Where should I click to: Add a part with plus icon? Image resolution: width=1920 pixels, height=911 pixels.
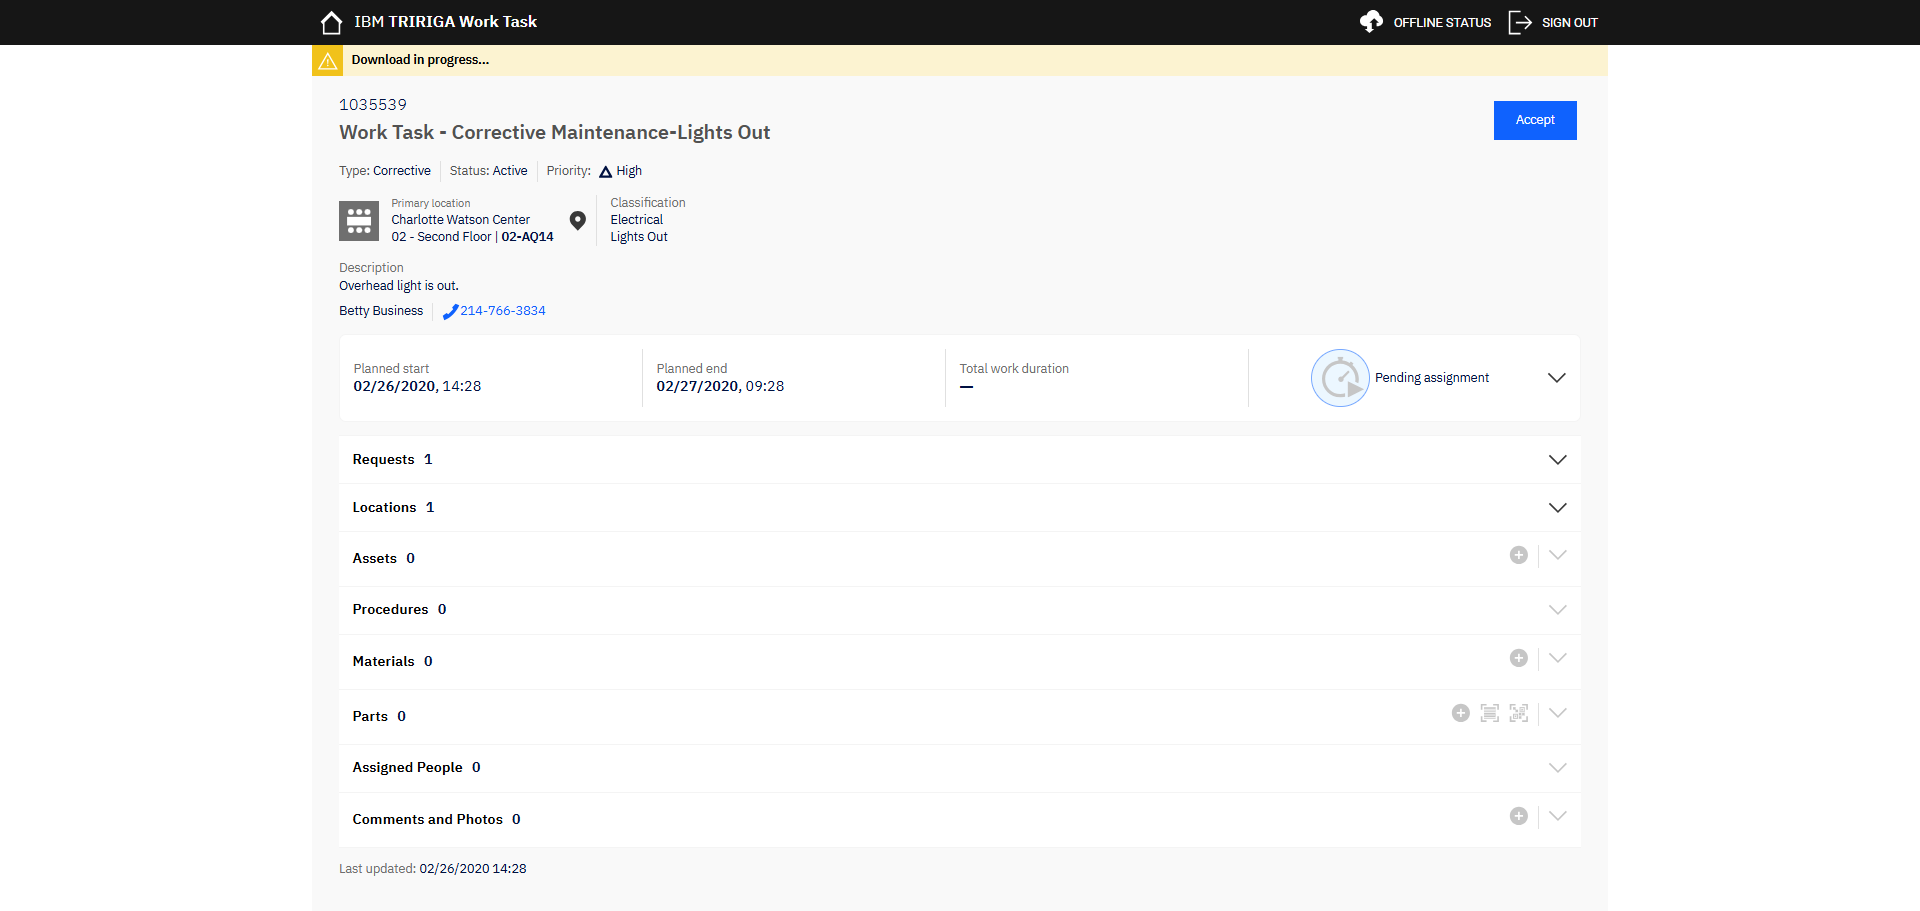coord(1461,713)
